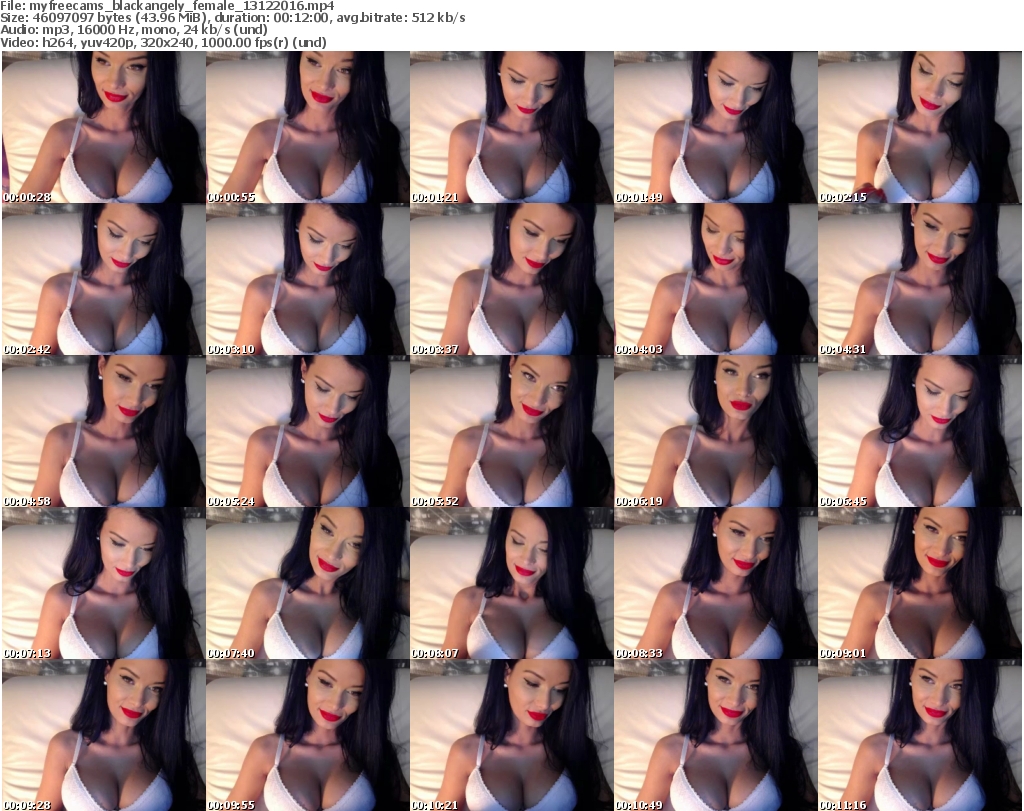Select the 'Video: h264, yuv420p' info line

click(163, 42)
